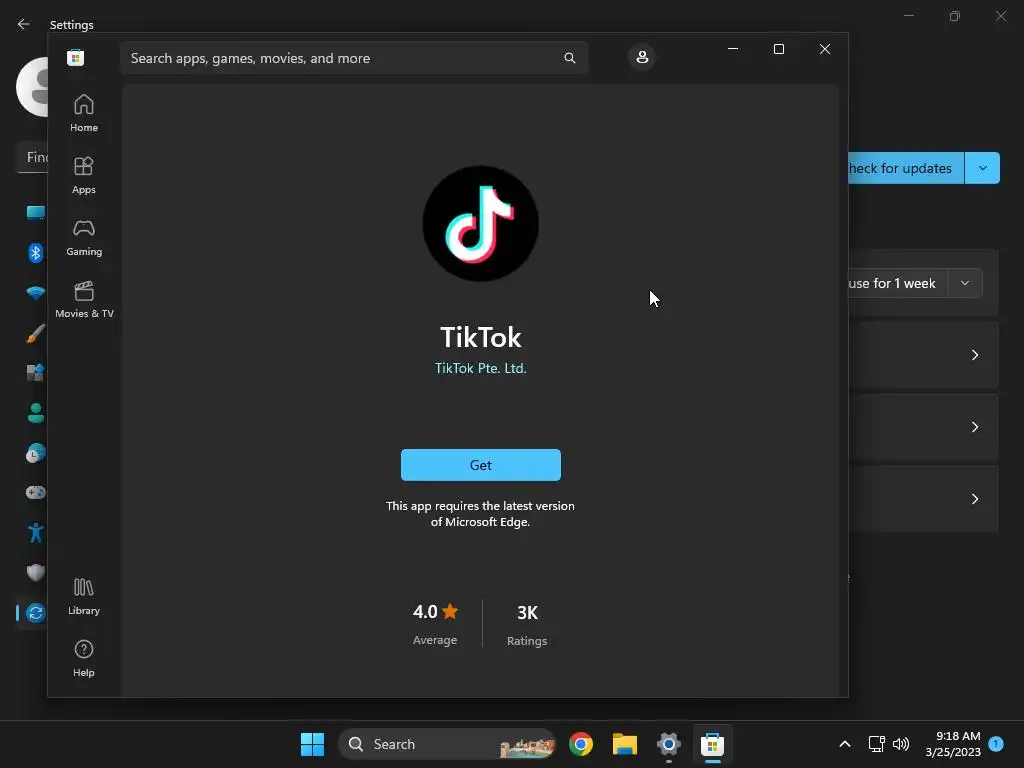Click Microsoft Store icon on taskbar
The image size is (1024, 768).
[x=712, y=744]
